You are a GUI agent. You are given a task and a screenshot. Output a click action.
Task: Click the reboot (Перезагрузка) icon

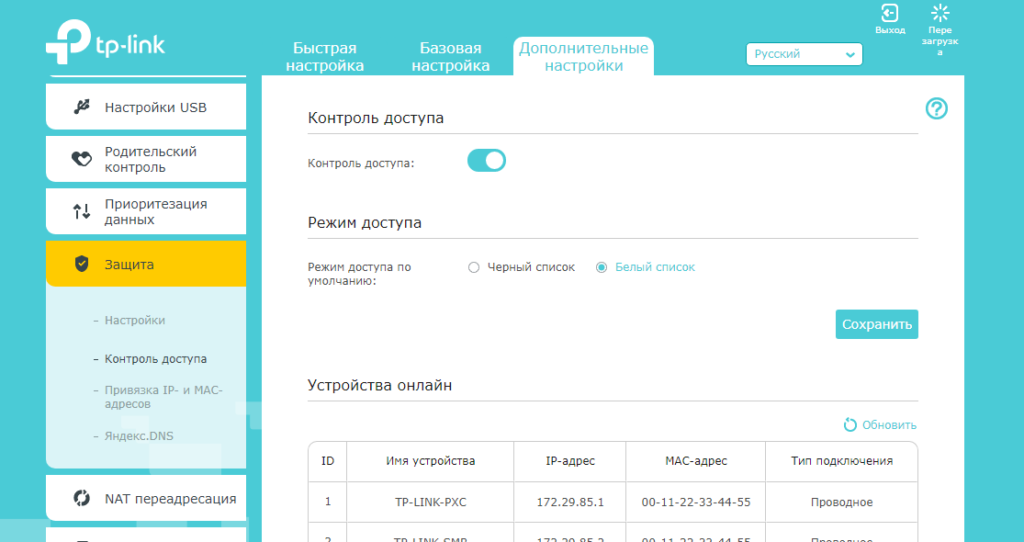pos(939,13)
